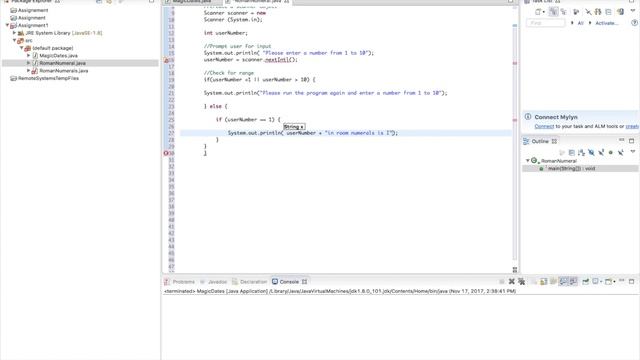The image size is (640, 360).
Task: Collapse the Assignment1 project
Action: point(7,25)
